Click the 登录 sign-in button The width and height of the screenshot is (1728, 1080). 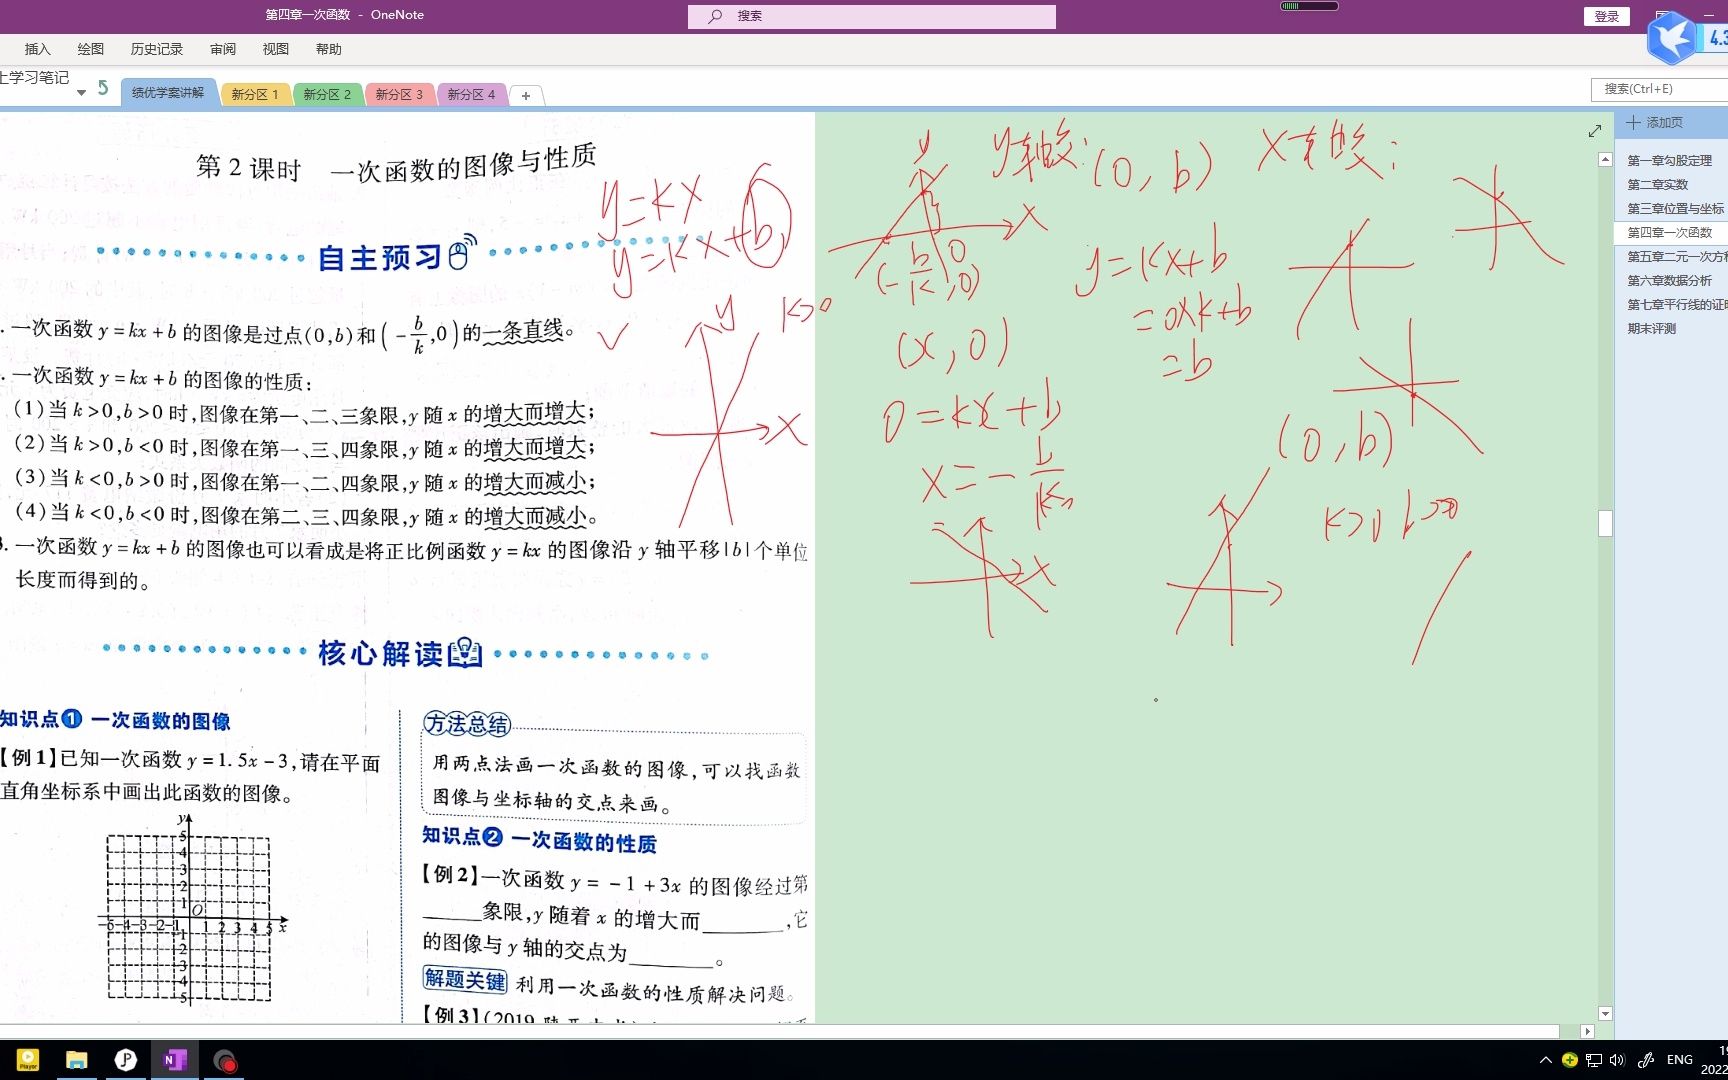1605,16
